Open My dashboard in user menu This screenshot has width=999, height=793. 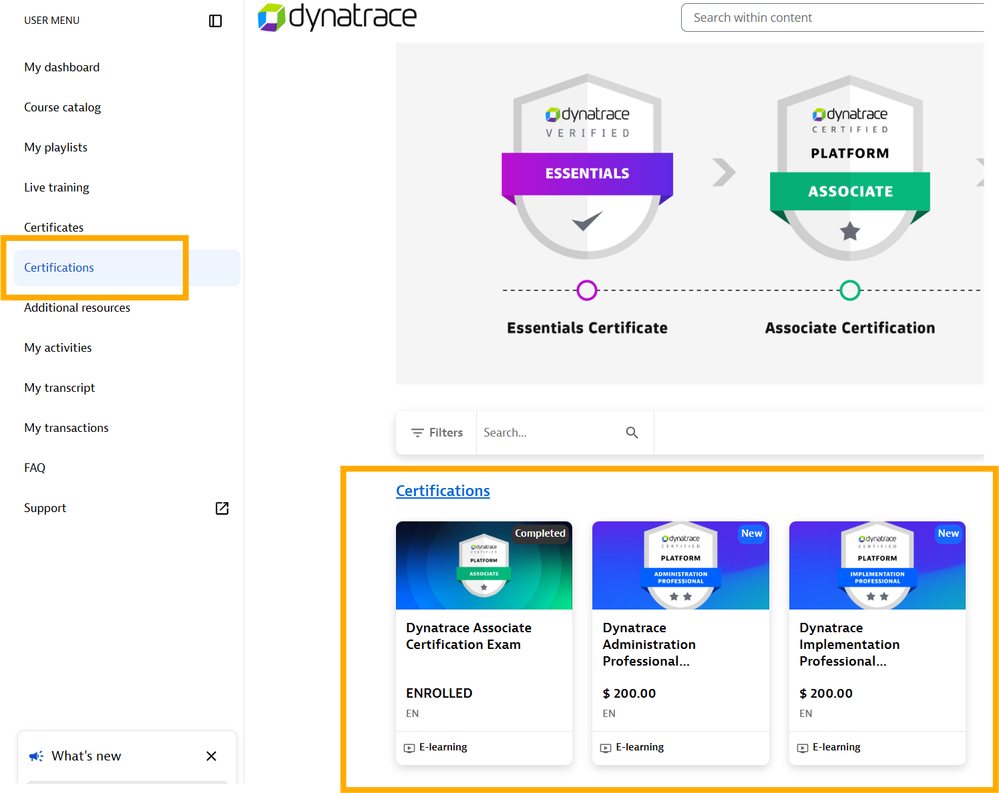tap(62, 68)
